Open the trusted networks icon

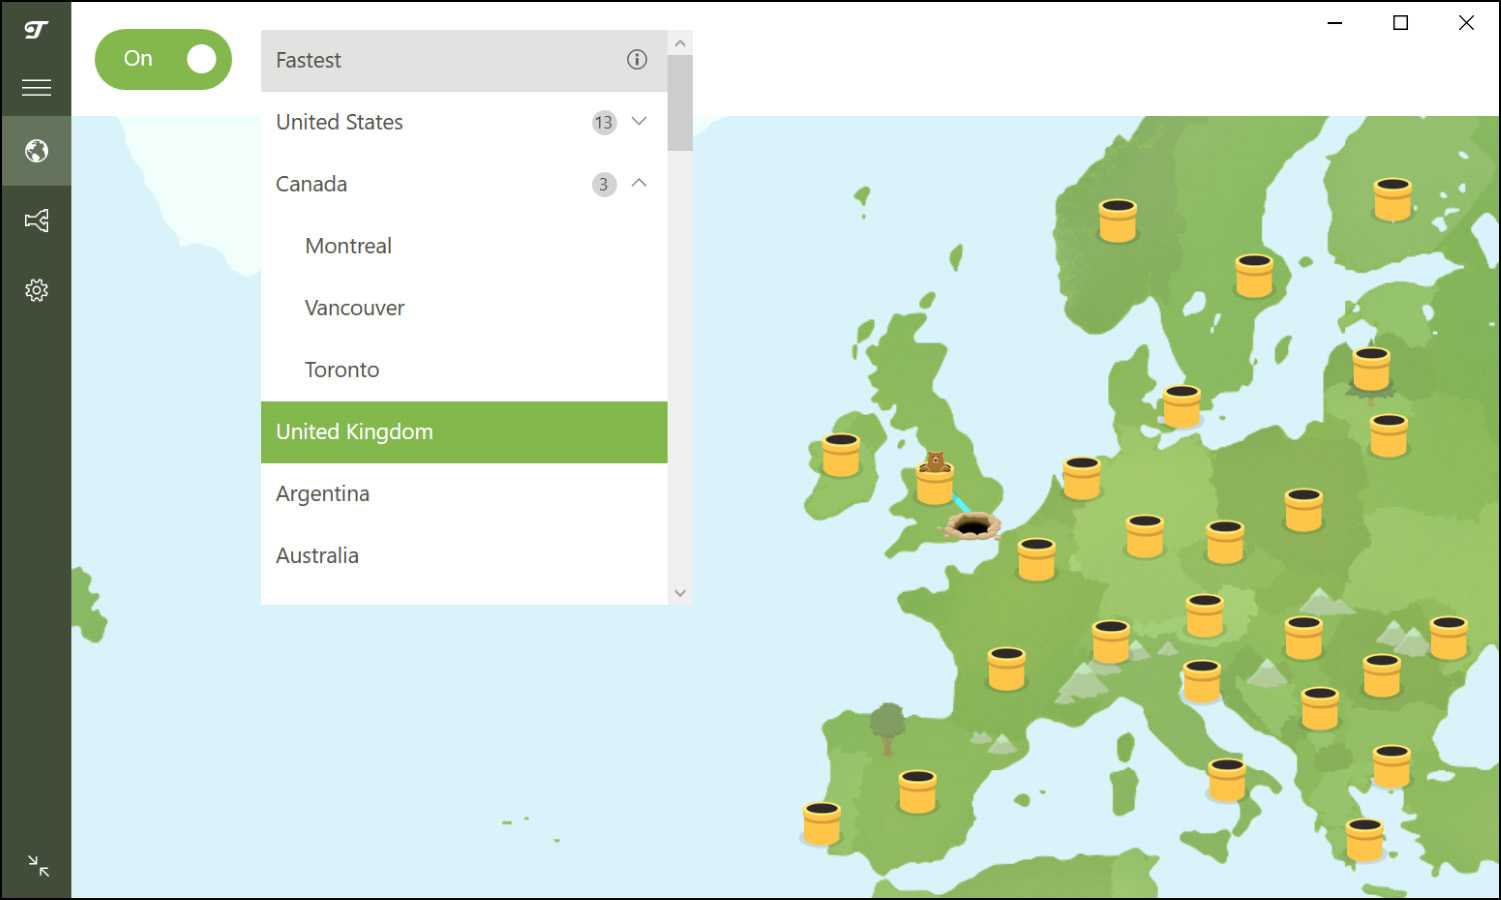point(36,220)
